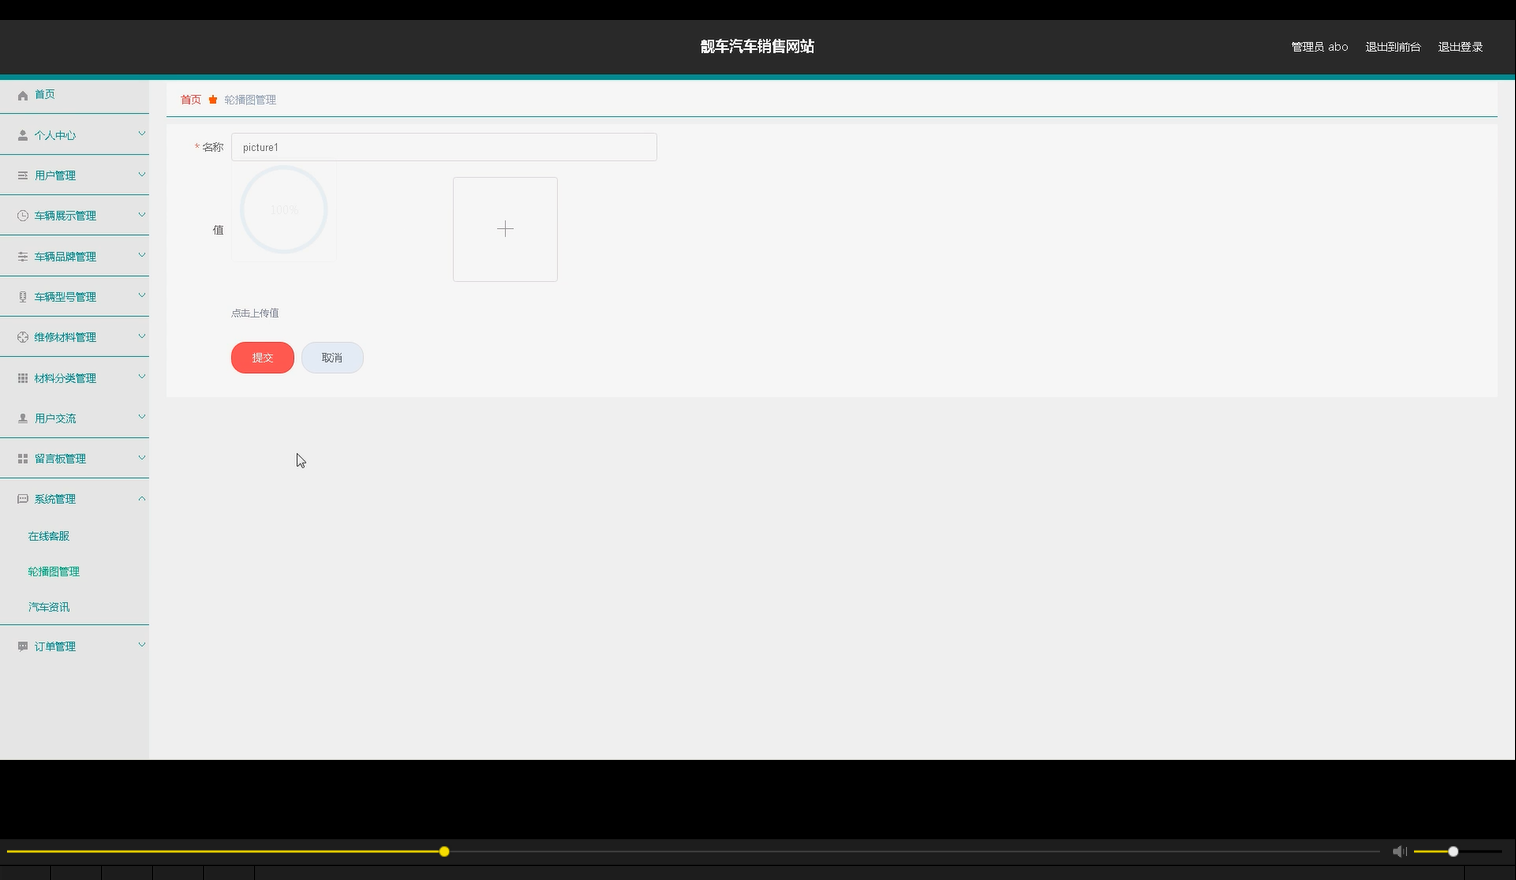The image size is (1516, 880).
Task: Select 用户管理 menu label
Action: [55, 175]
